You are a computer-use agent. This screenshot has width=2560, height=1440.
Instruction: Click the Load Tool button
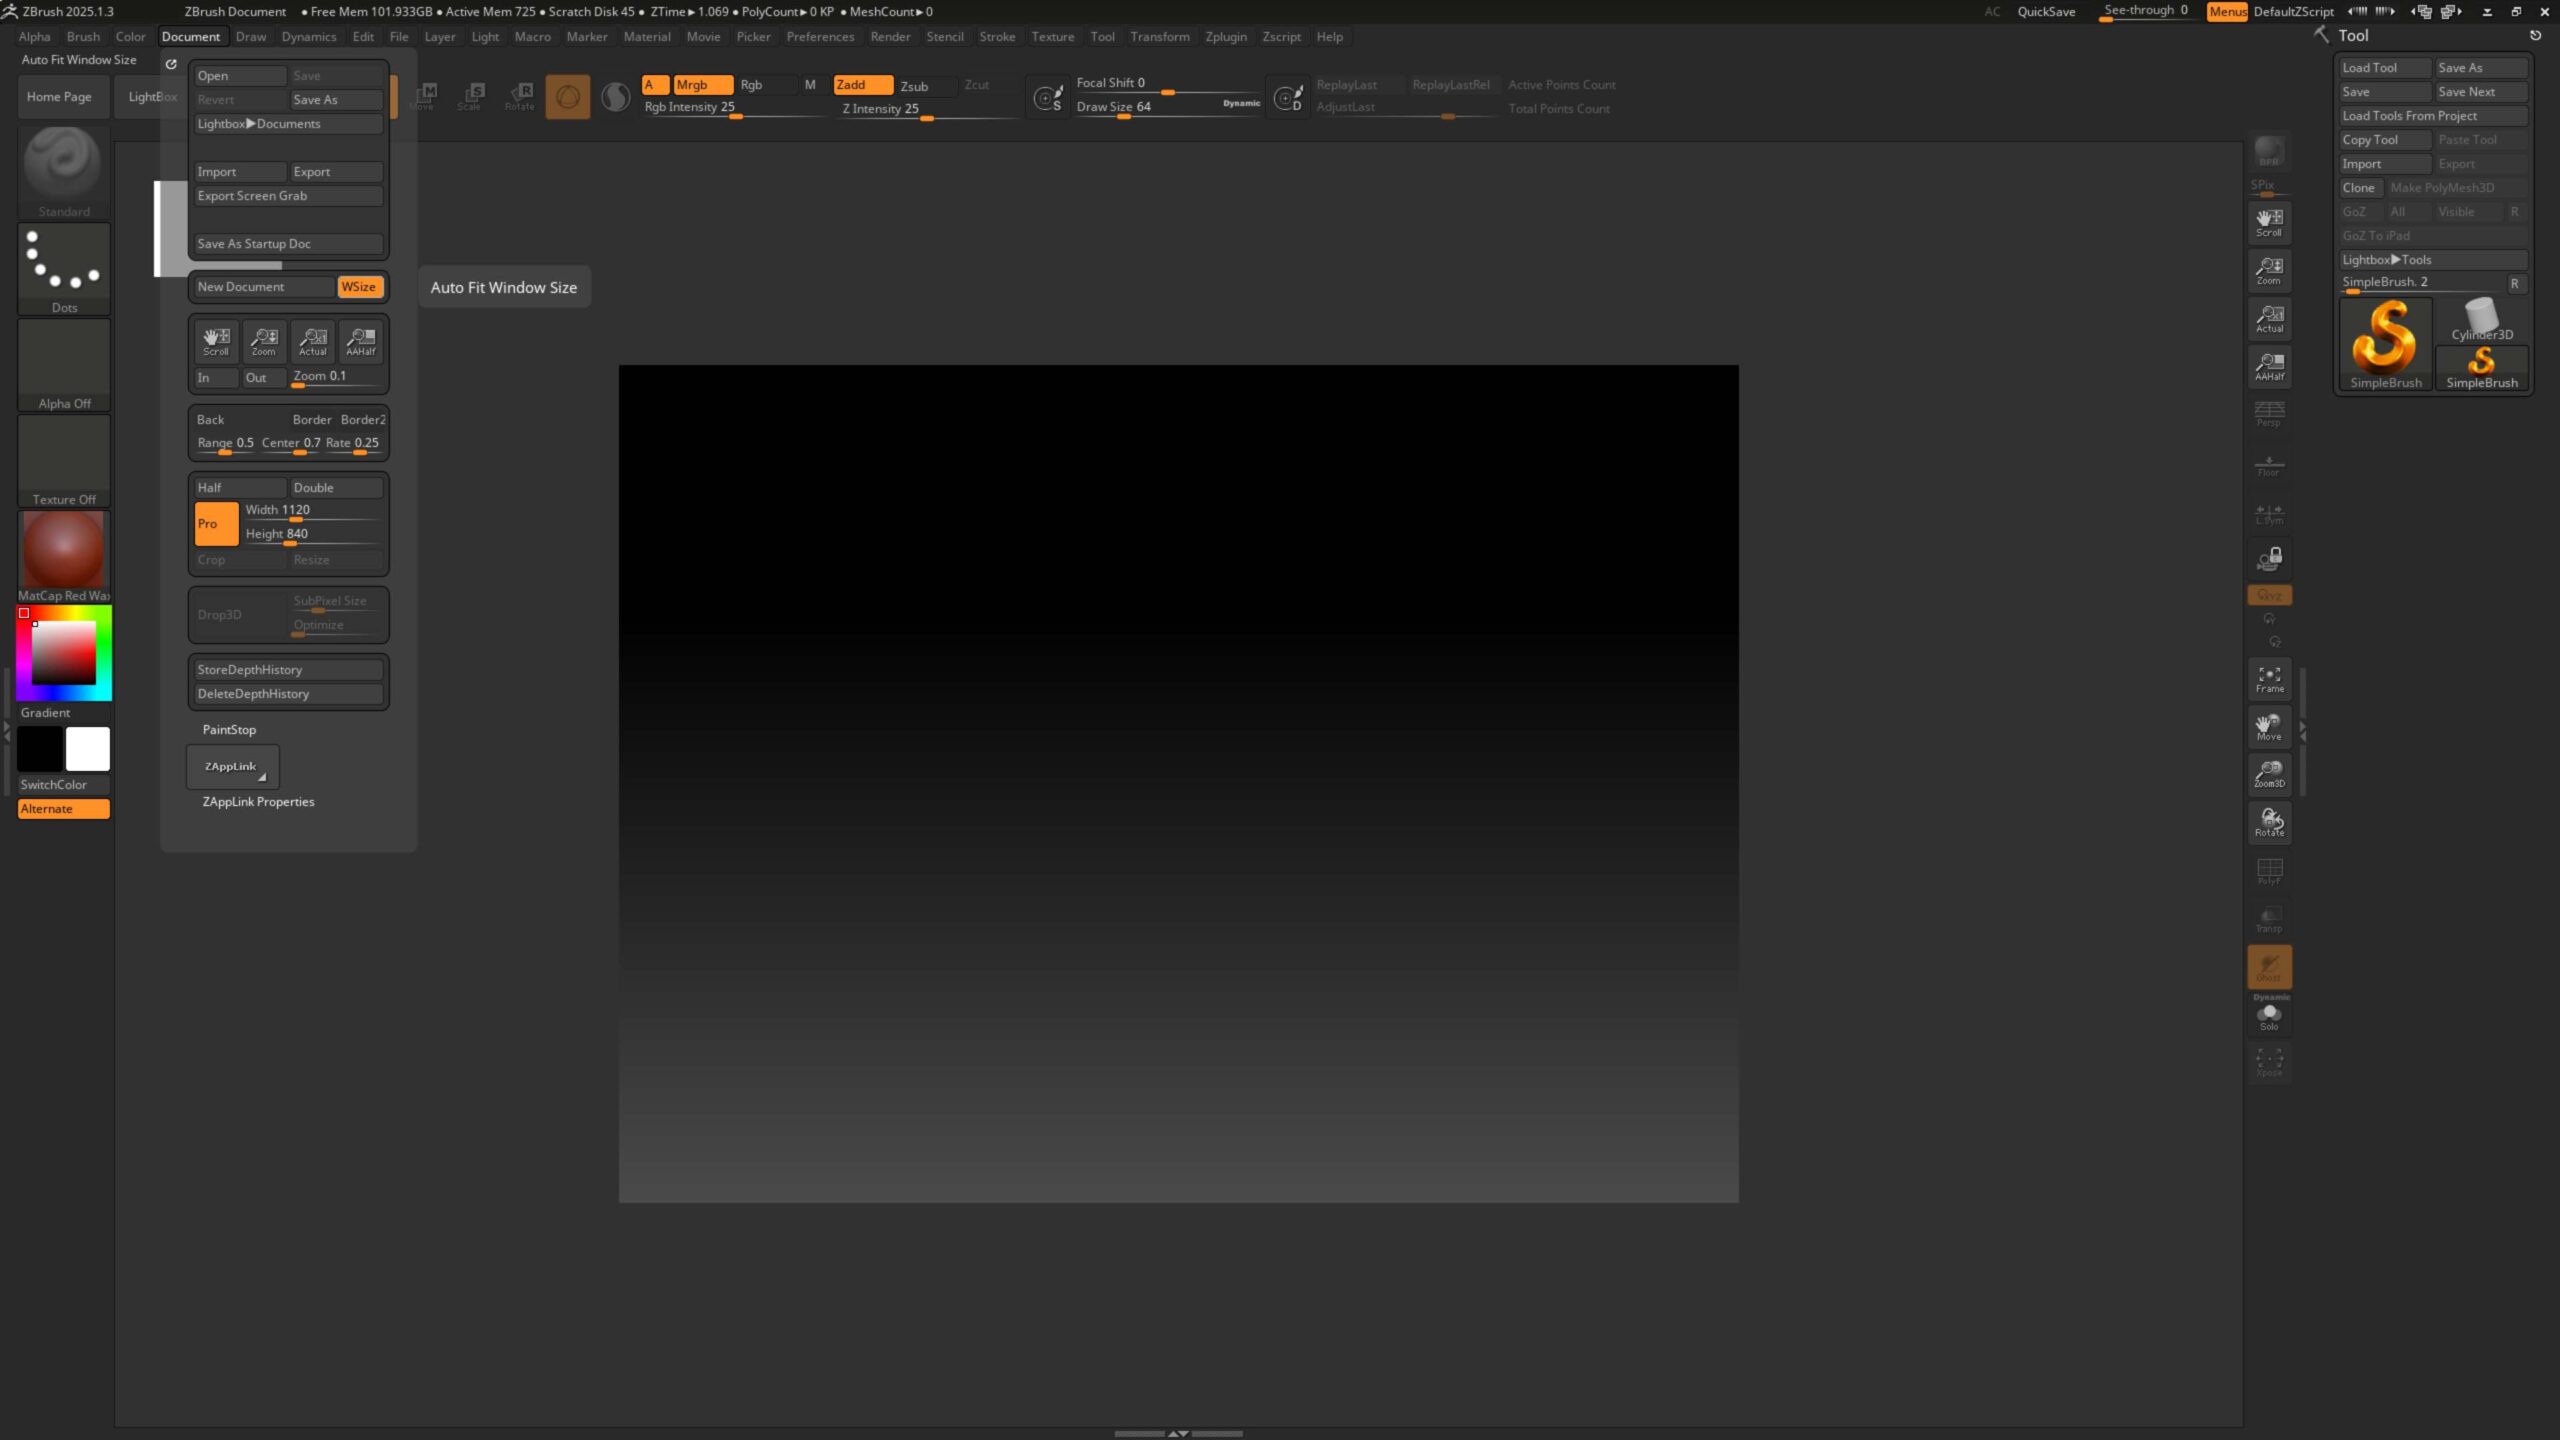tap(2384, 68)
